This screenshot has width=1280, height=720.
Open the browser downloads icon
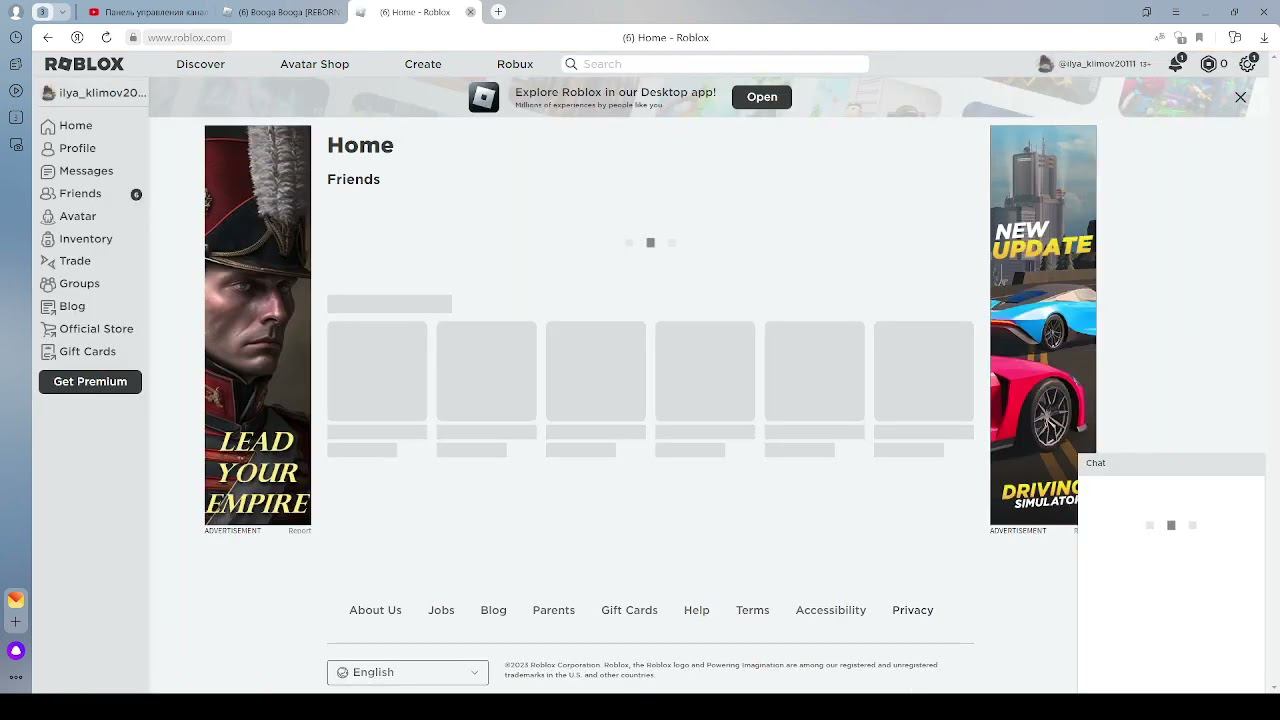click(x=1264, y=38)
